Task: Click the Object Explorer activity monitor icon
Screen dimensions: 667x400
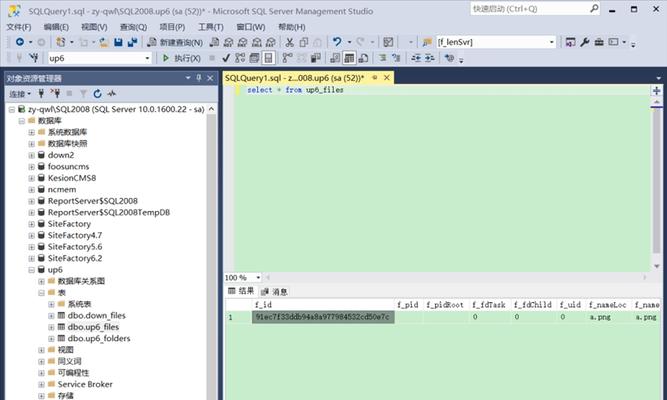Action: coord(111,94)
